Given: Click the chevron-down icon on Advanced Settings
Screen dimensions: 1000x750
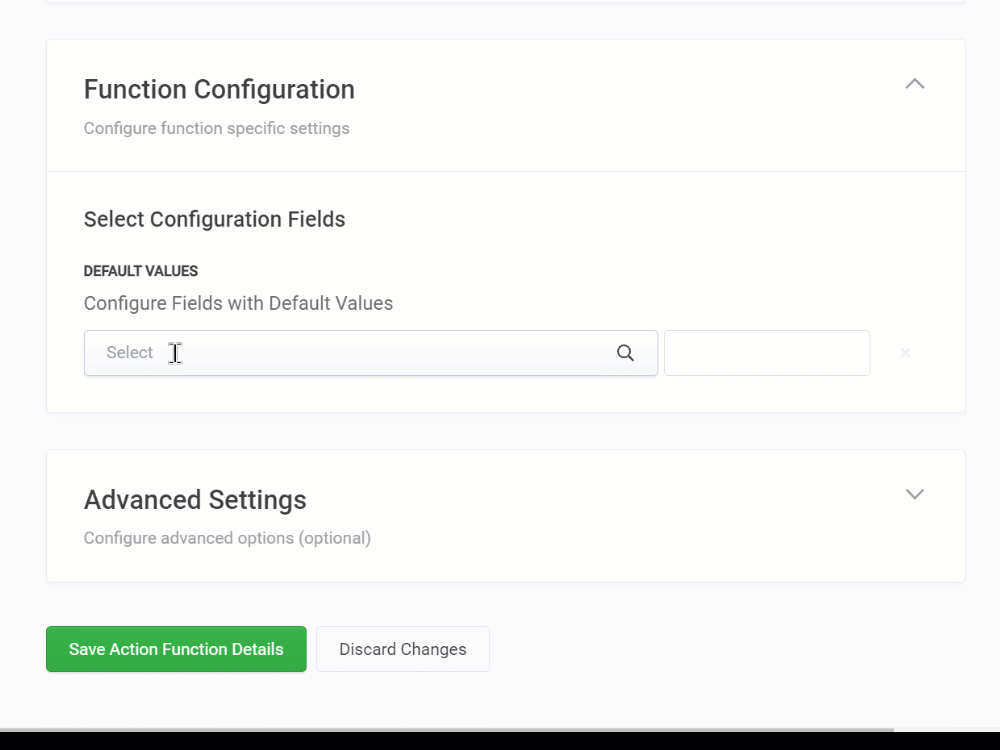Looking at the screenshot, I should coord(914,494).
